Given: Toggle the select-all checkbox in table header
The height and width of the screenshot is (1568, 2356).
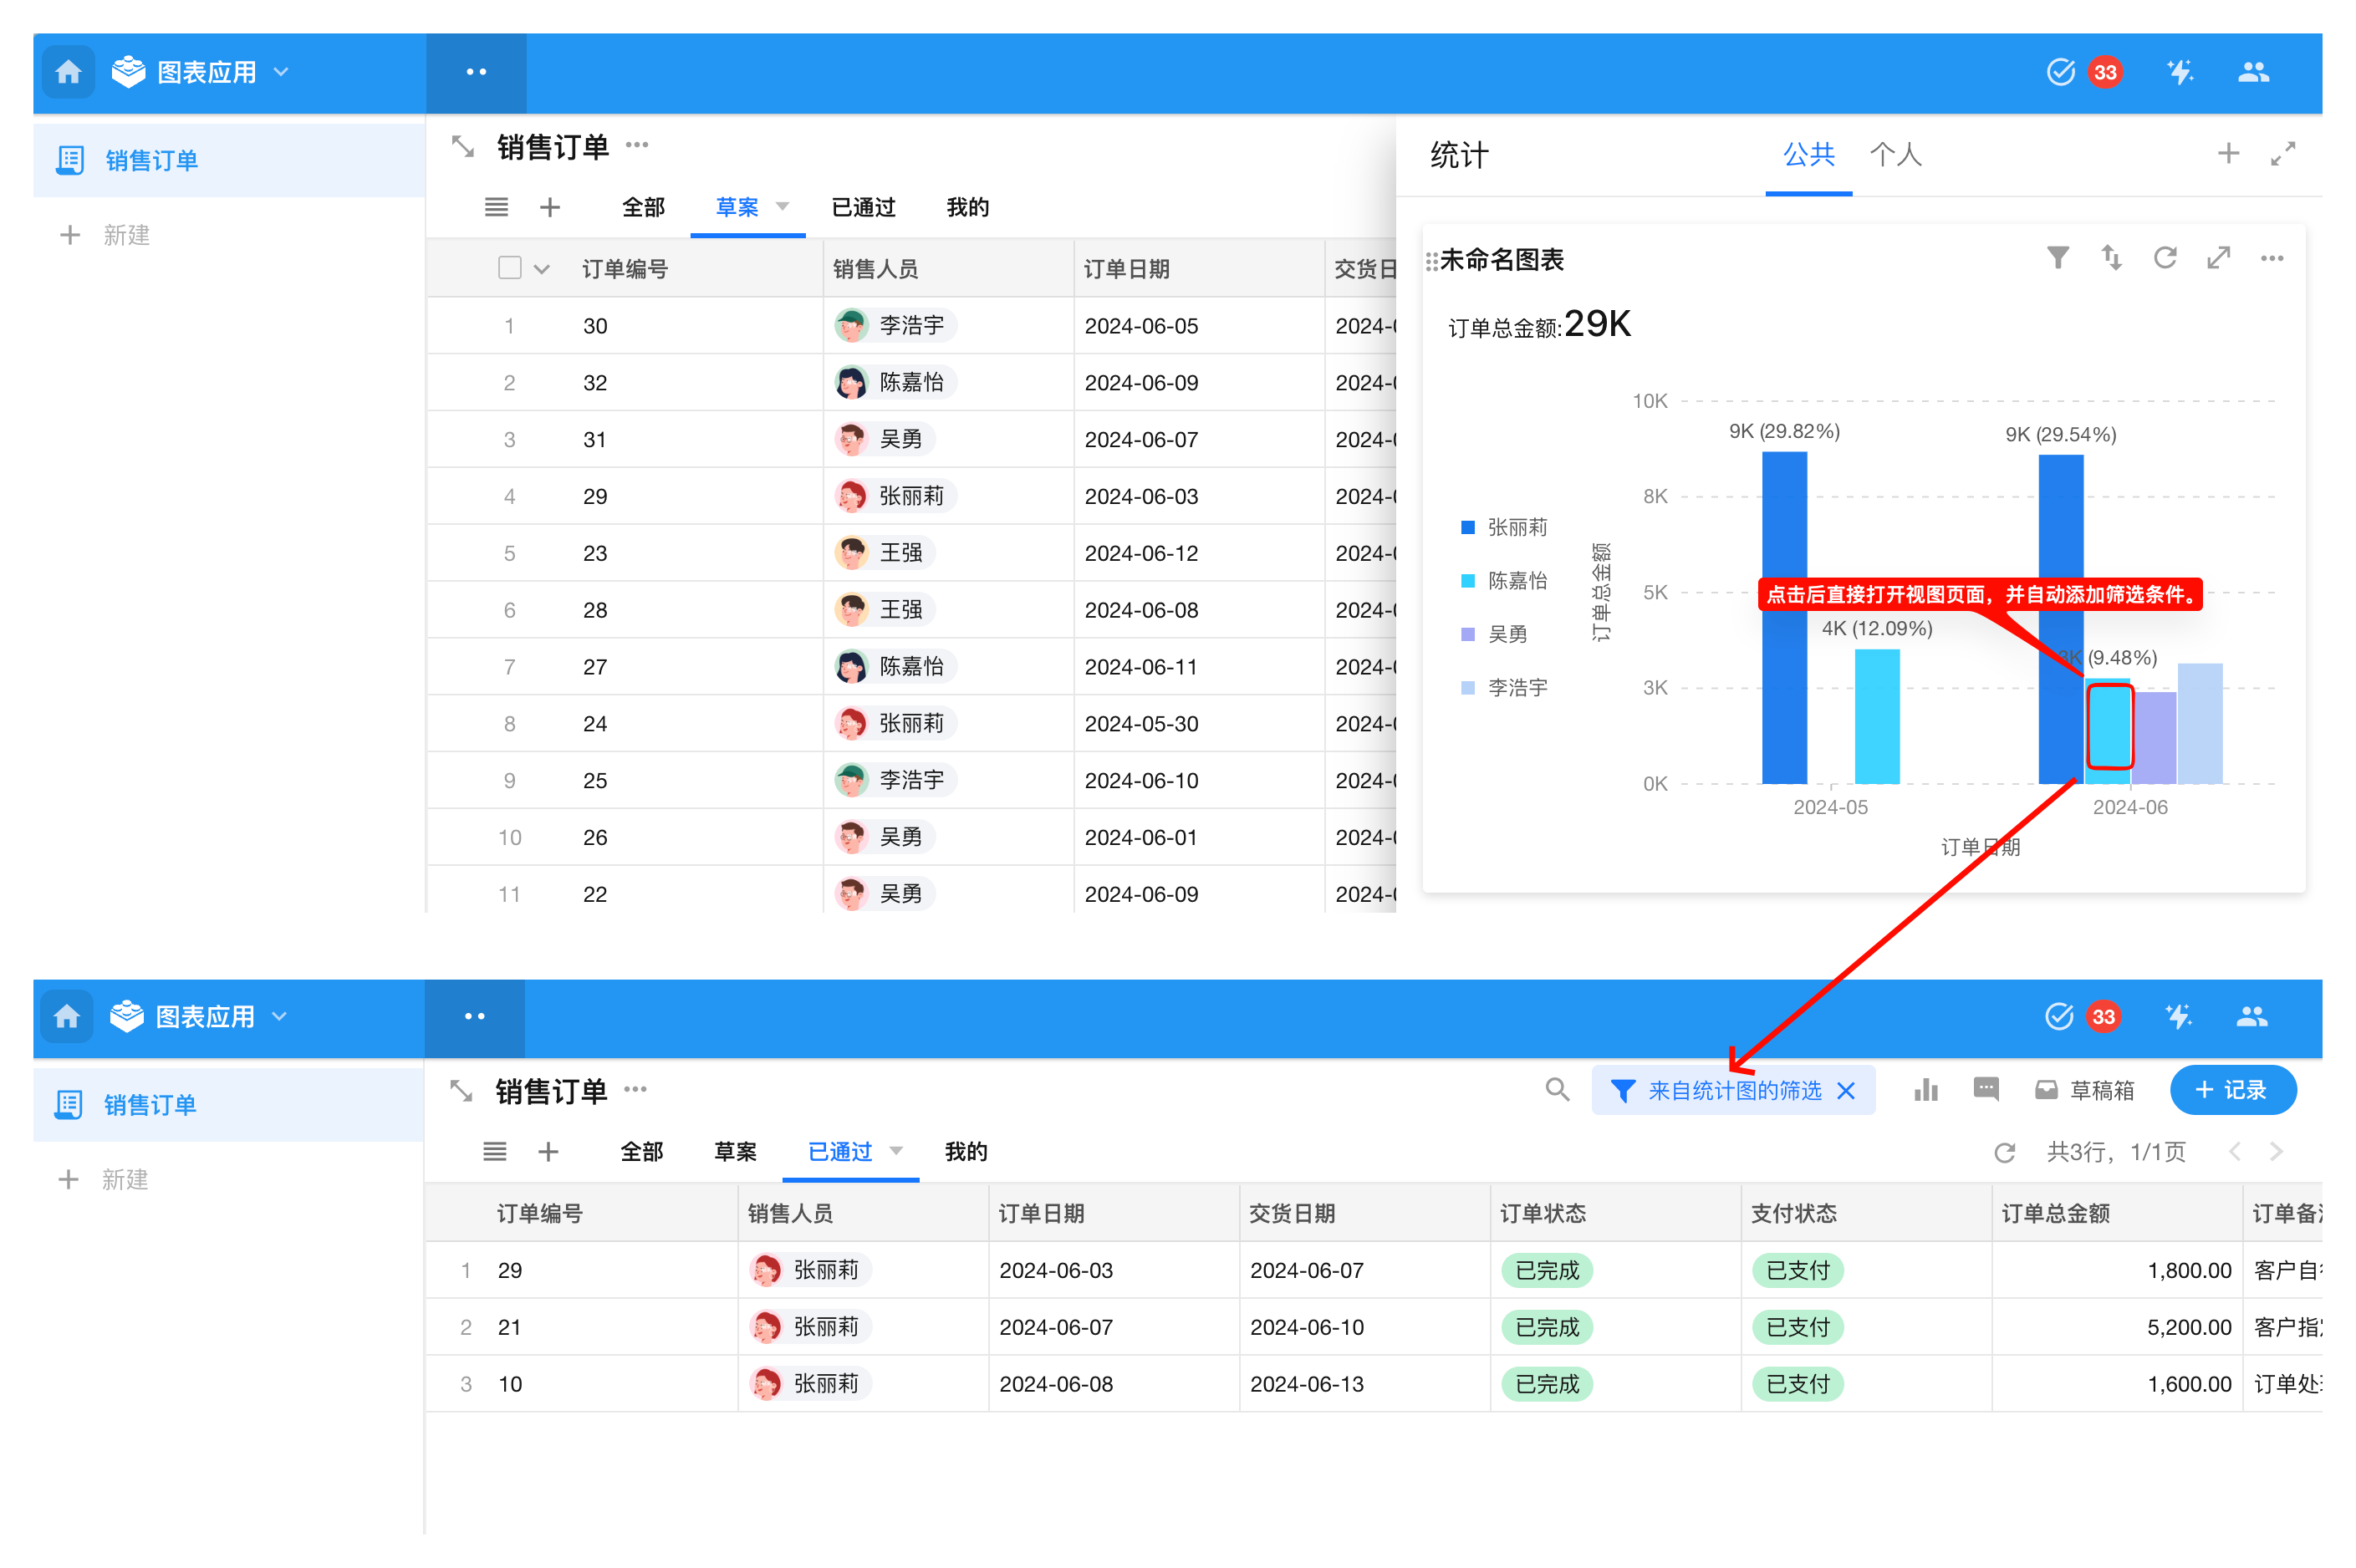Looking at the screenshot, I should (x=509, y=268).
